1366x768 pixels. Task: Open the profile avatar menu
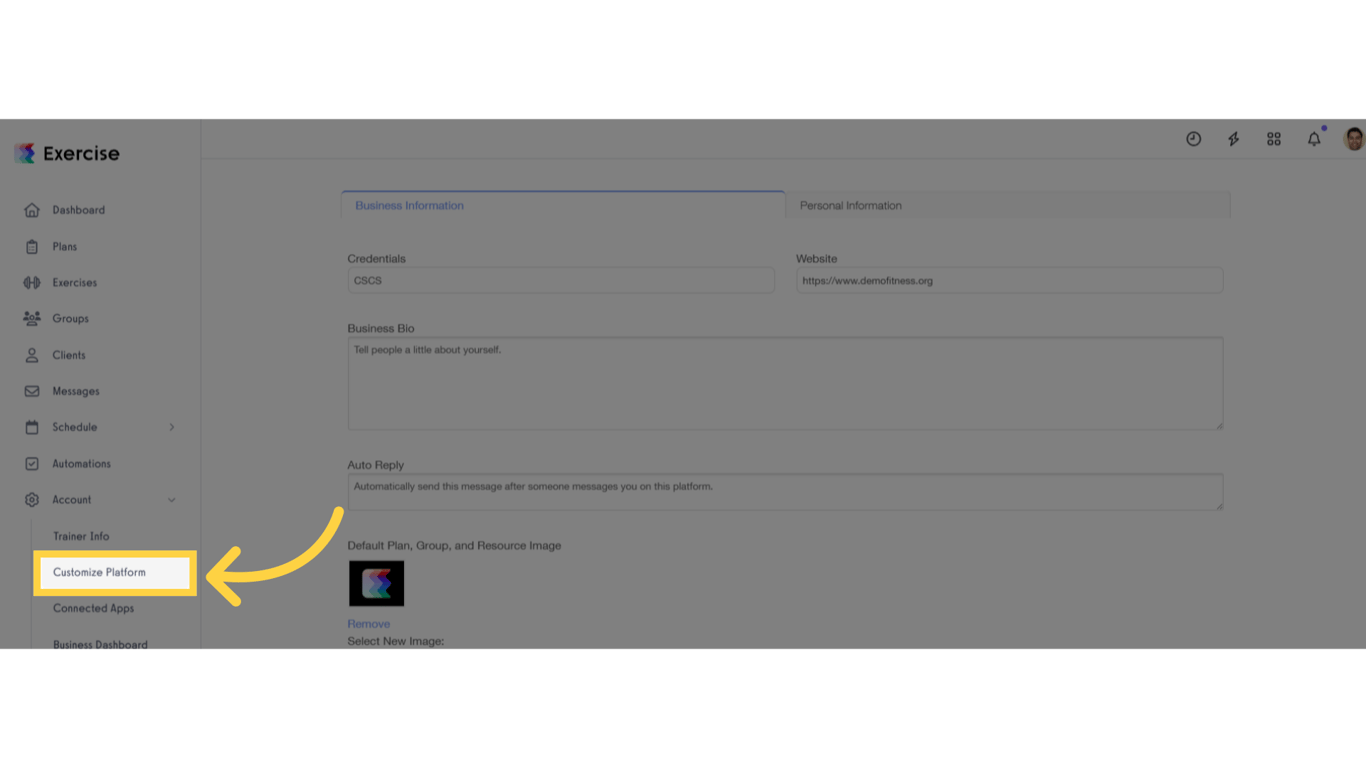1351,139
